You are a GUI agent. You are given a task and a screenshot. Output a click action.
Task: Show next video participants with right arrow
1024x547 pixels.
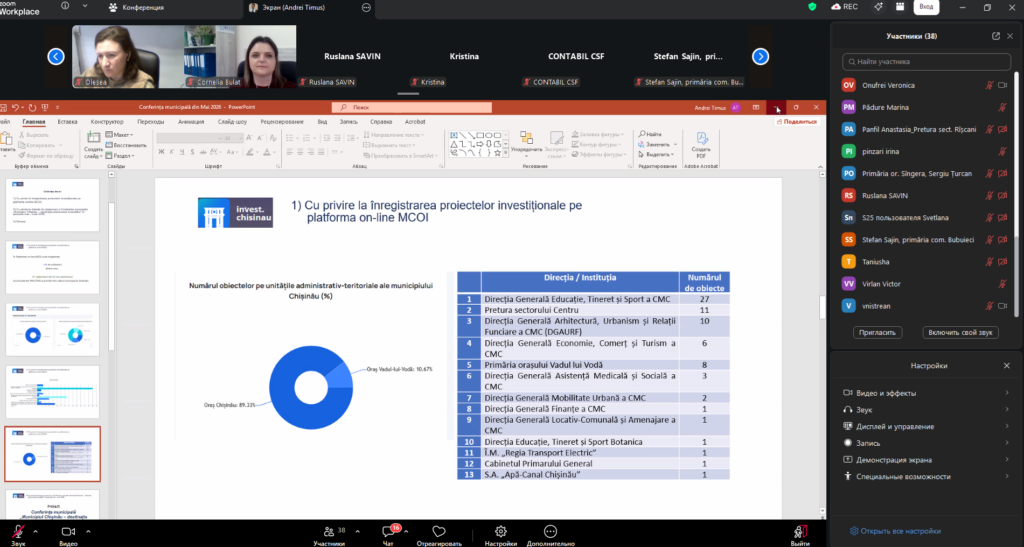pos(760,57)
